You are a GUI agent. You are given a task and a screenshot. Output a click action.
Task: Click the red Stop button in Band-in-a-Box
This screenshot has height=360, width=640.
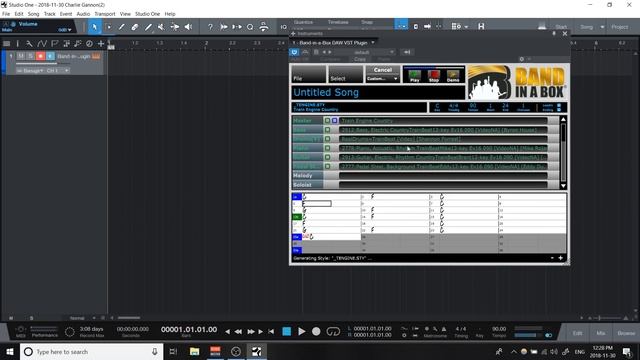(x=434, y=76)
